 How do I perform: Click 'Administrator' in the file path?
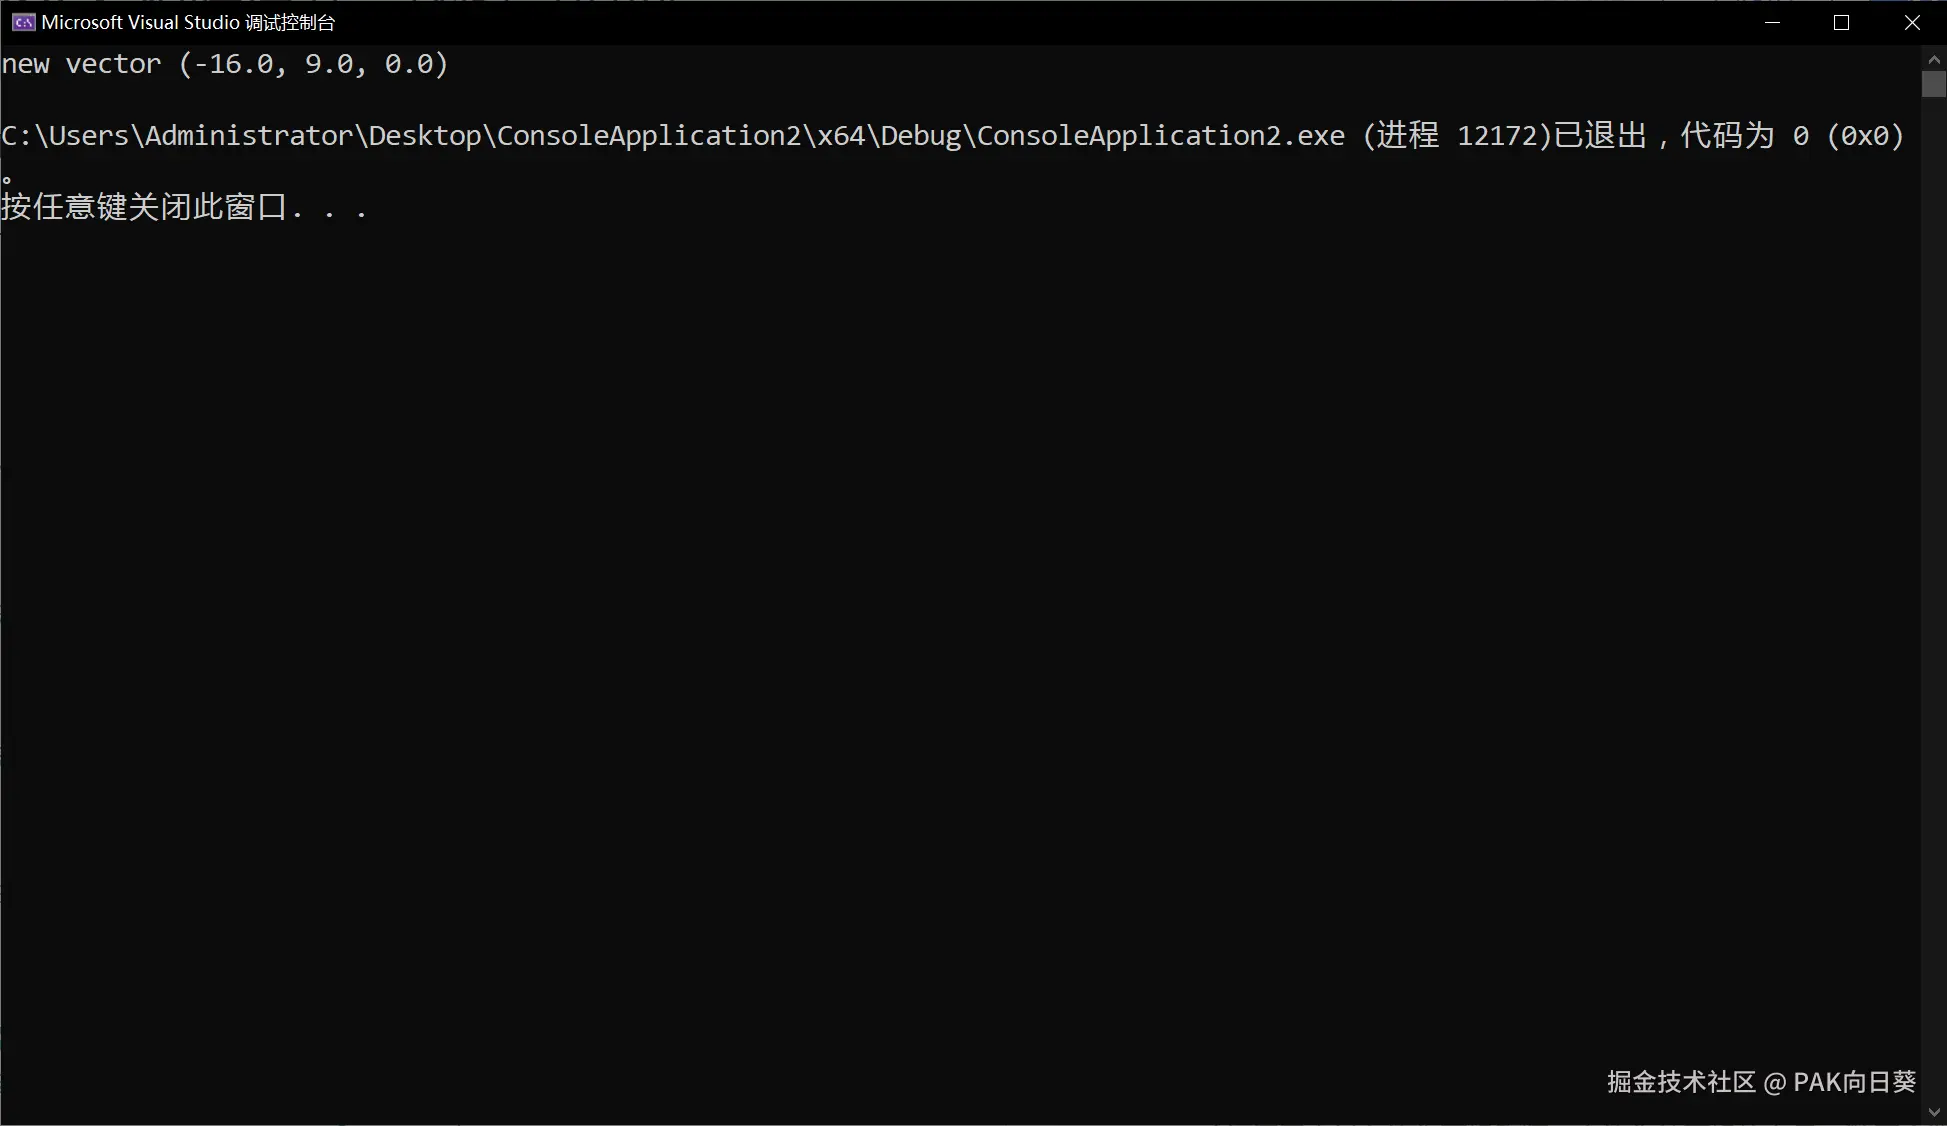pos(248,135)
